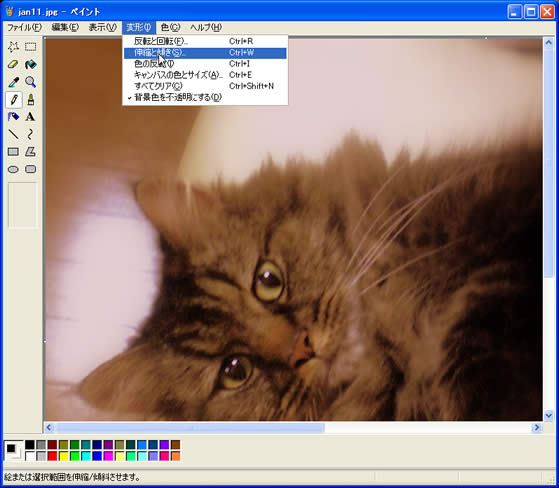Pick the Eyedropper color picker tool
This screenshot has width=559, height=488.
[x=13, y=82]
